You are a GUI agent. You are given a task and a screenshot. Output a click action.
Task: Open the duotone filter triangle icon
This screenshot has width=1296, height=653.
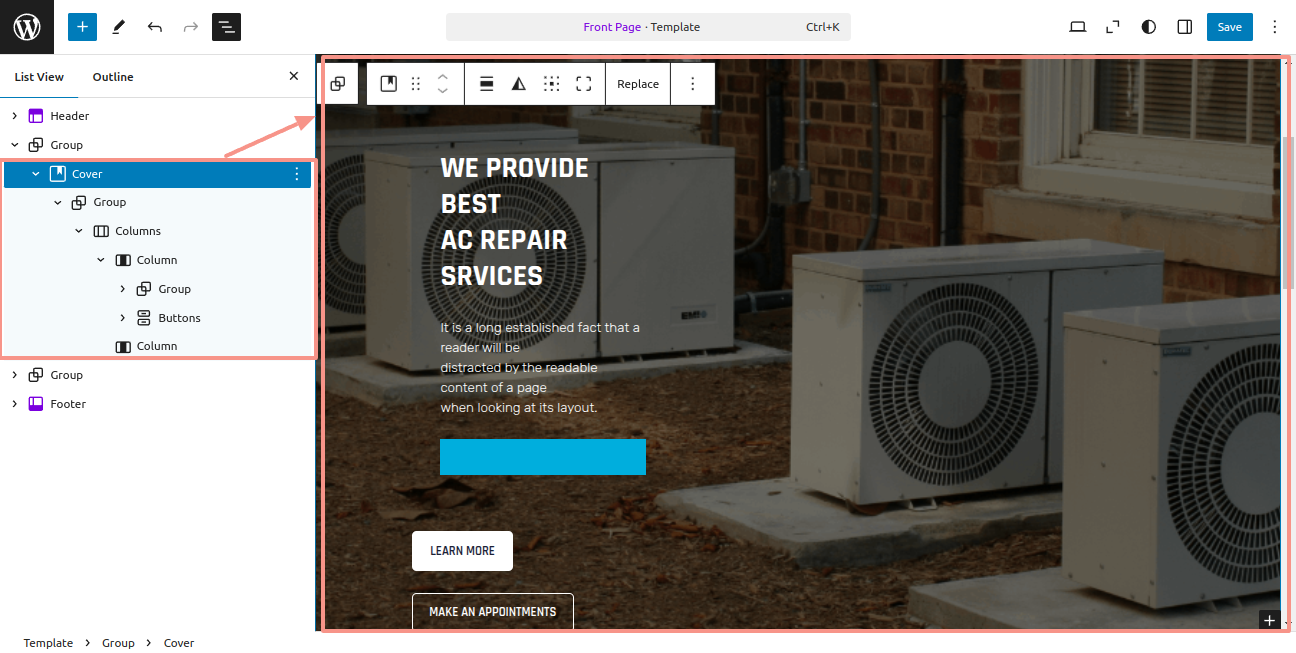[x=519, y=84]
